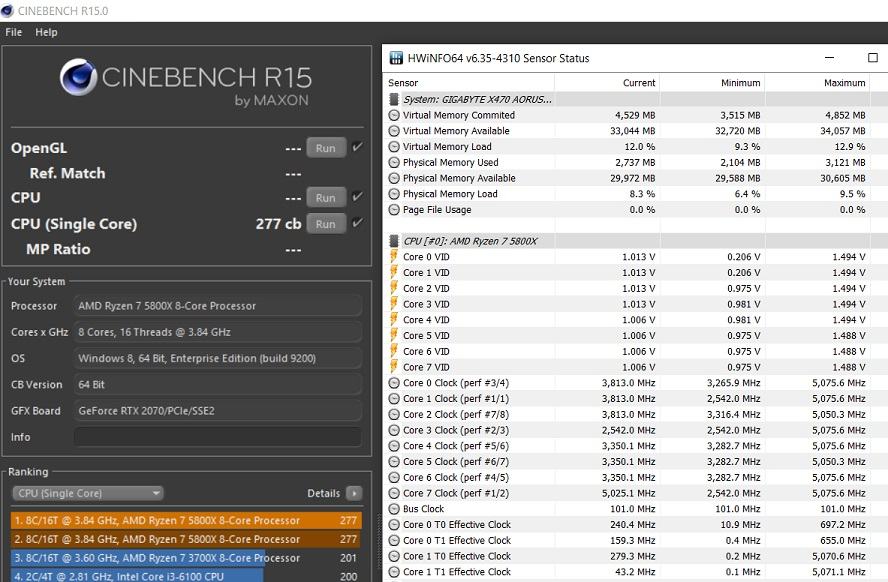This screenshot has height=582, width=888.
Task: Click the Core 6 VID lightning icon
Action: pos(394,351)
